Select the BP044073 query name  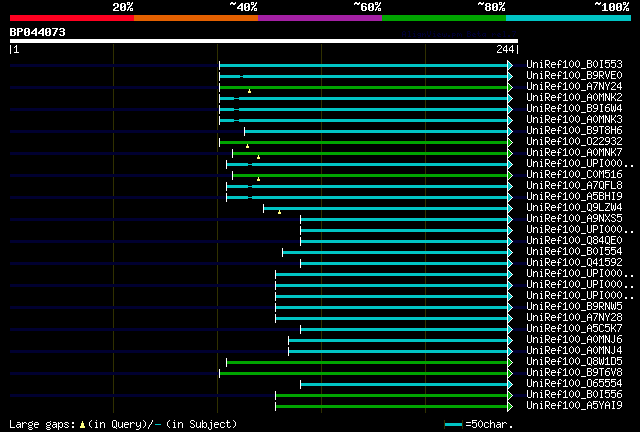tap(38, 32)
